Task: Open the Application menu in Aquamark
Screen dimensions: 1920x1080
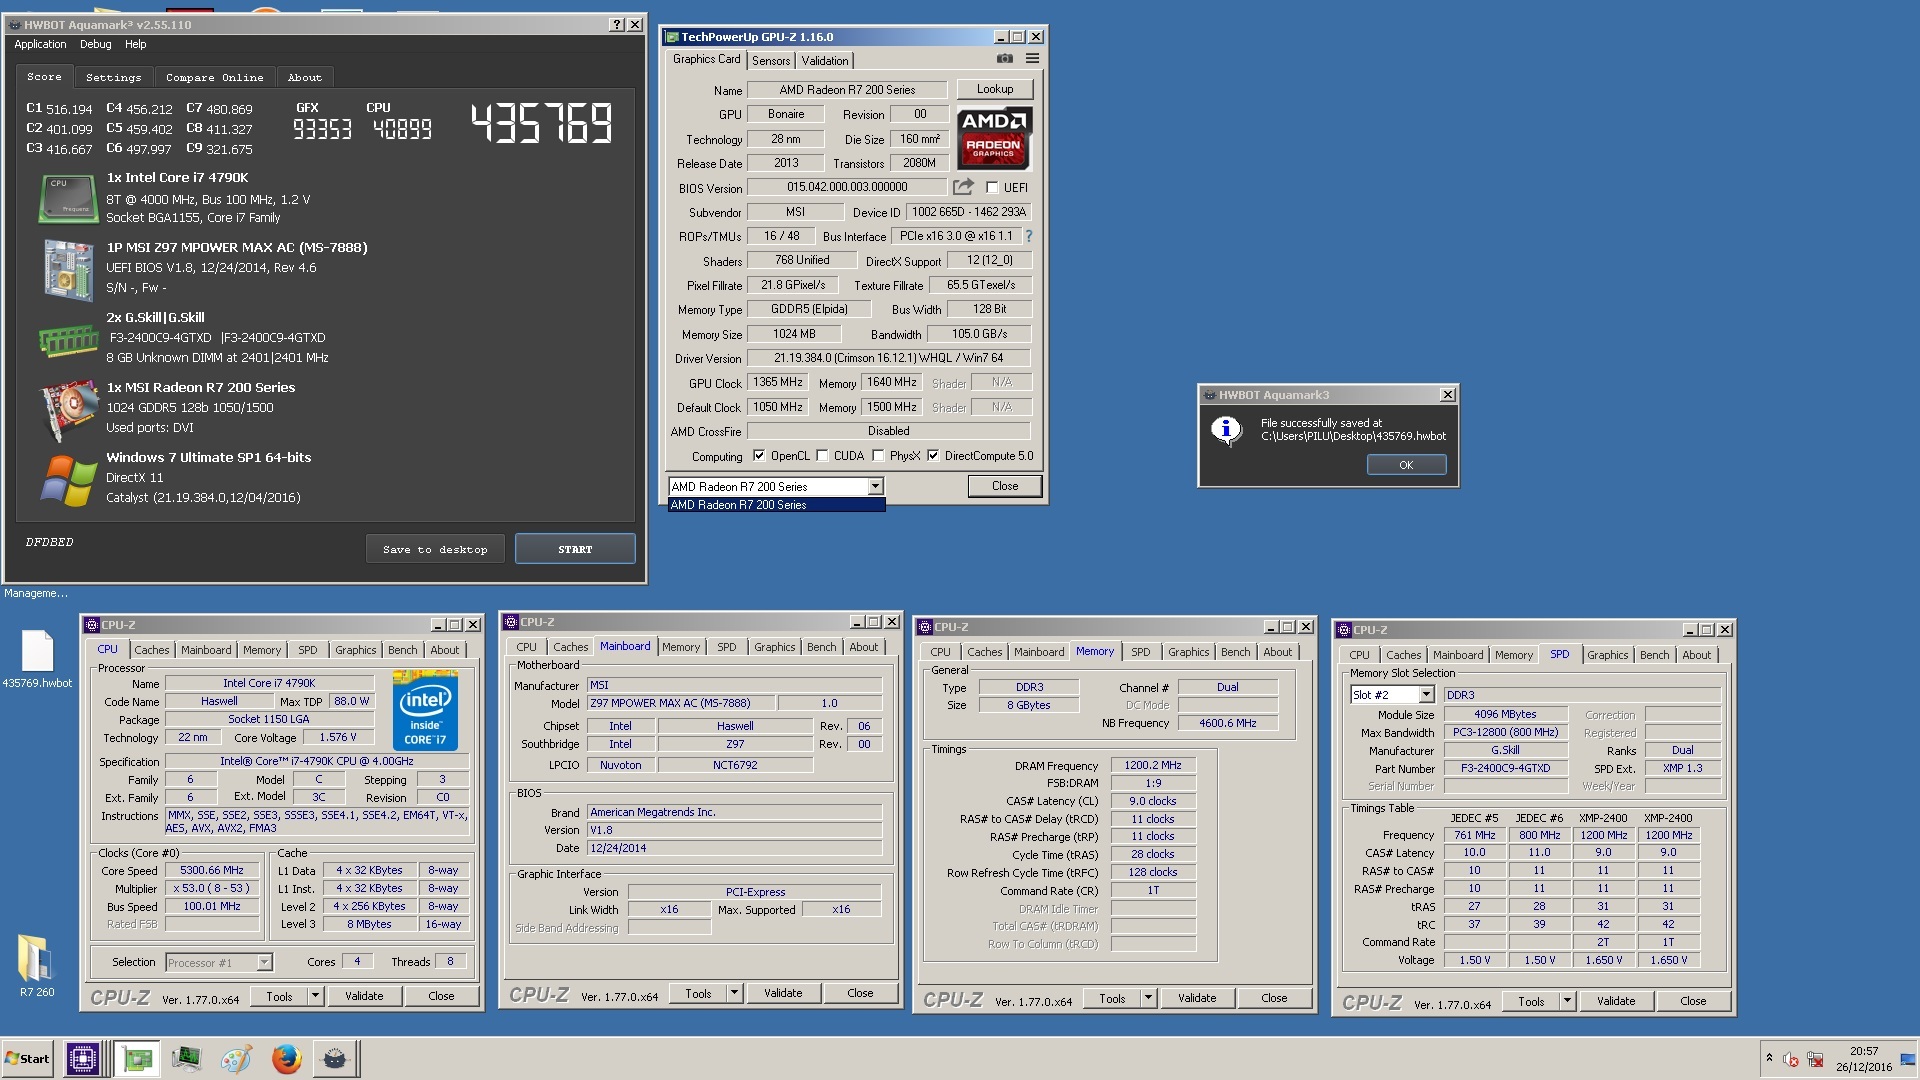Action: (x=40, y=44)
